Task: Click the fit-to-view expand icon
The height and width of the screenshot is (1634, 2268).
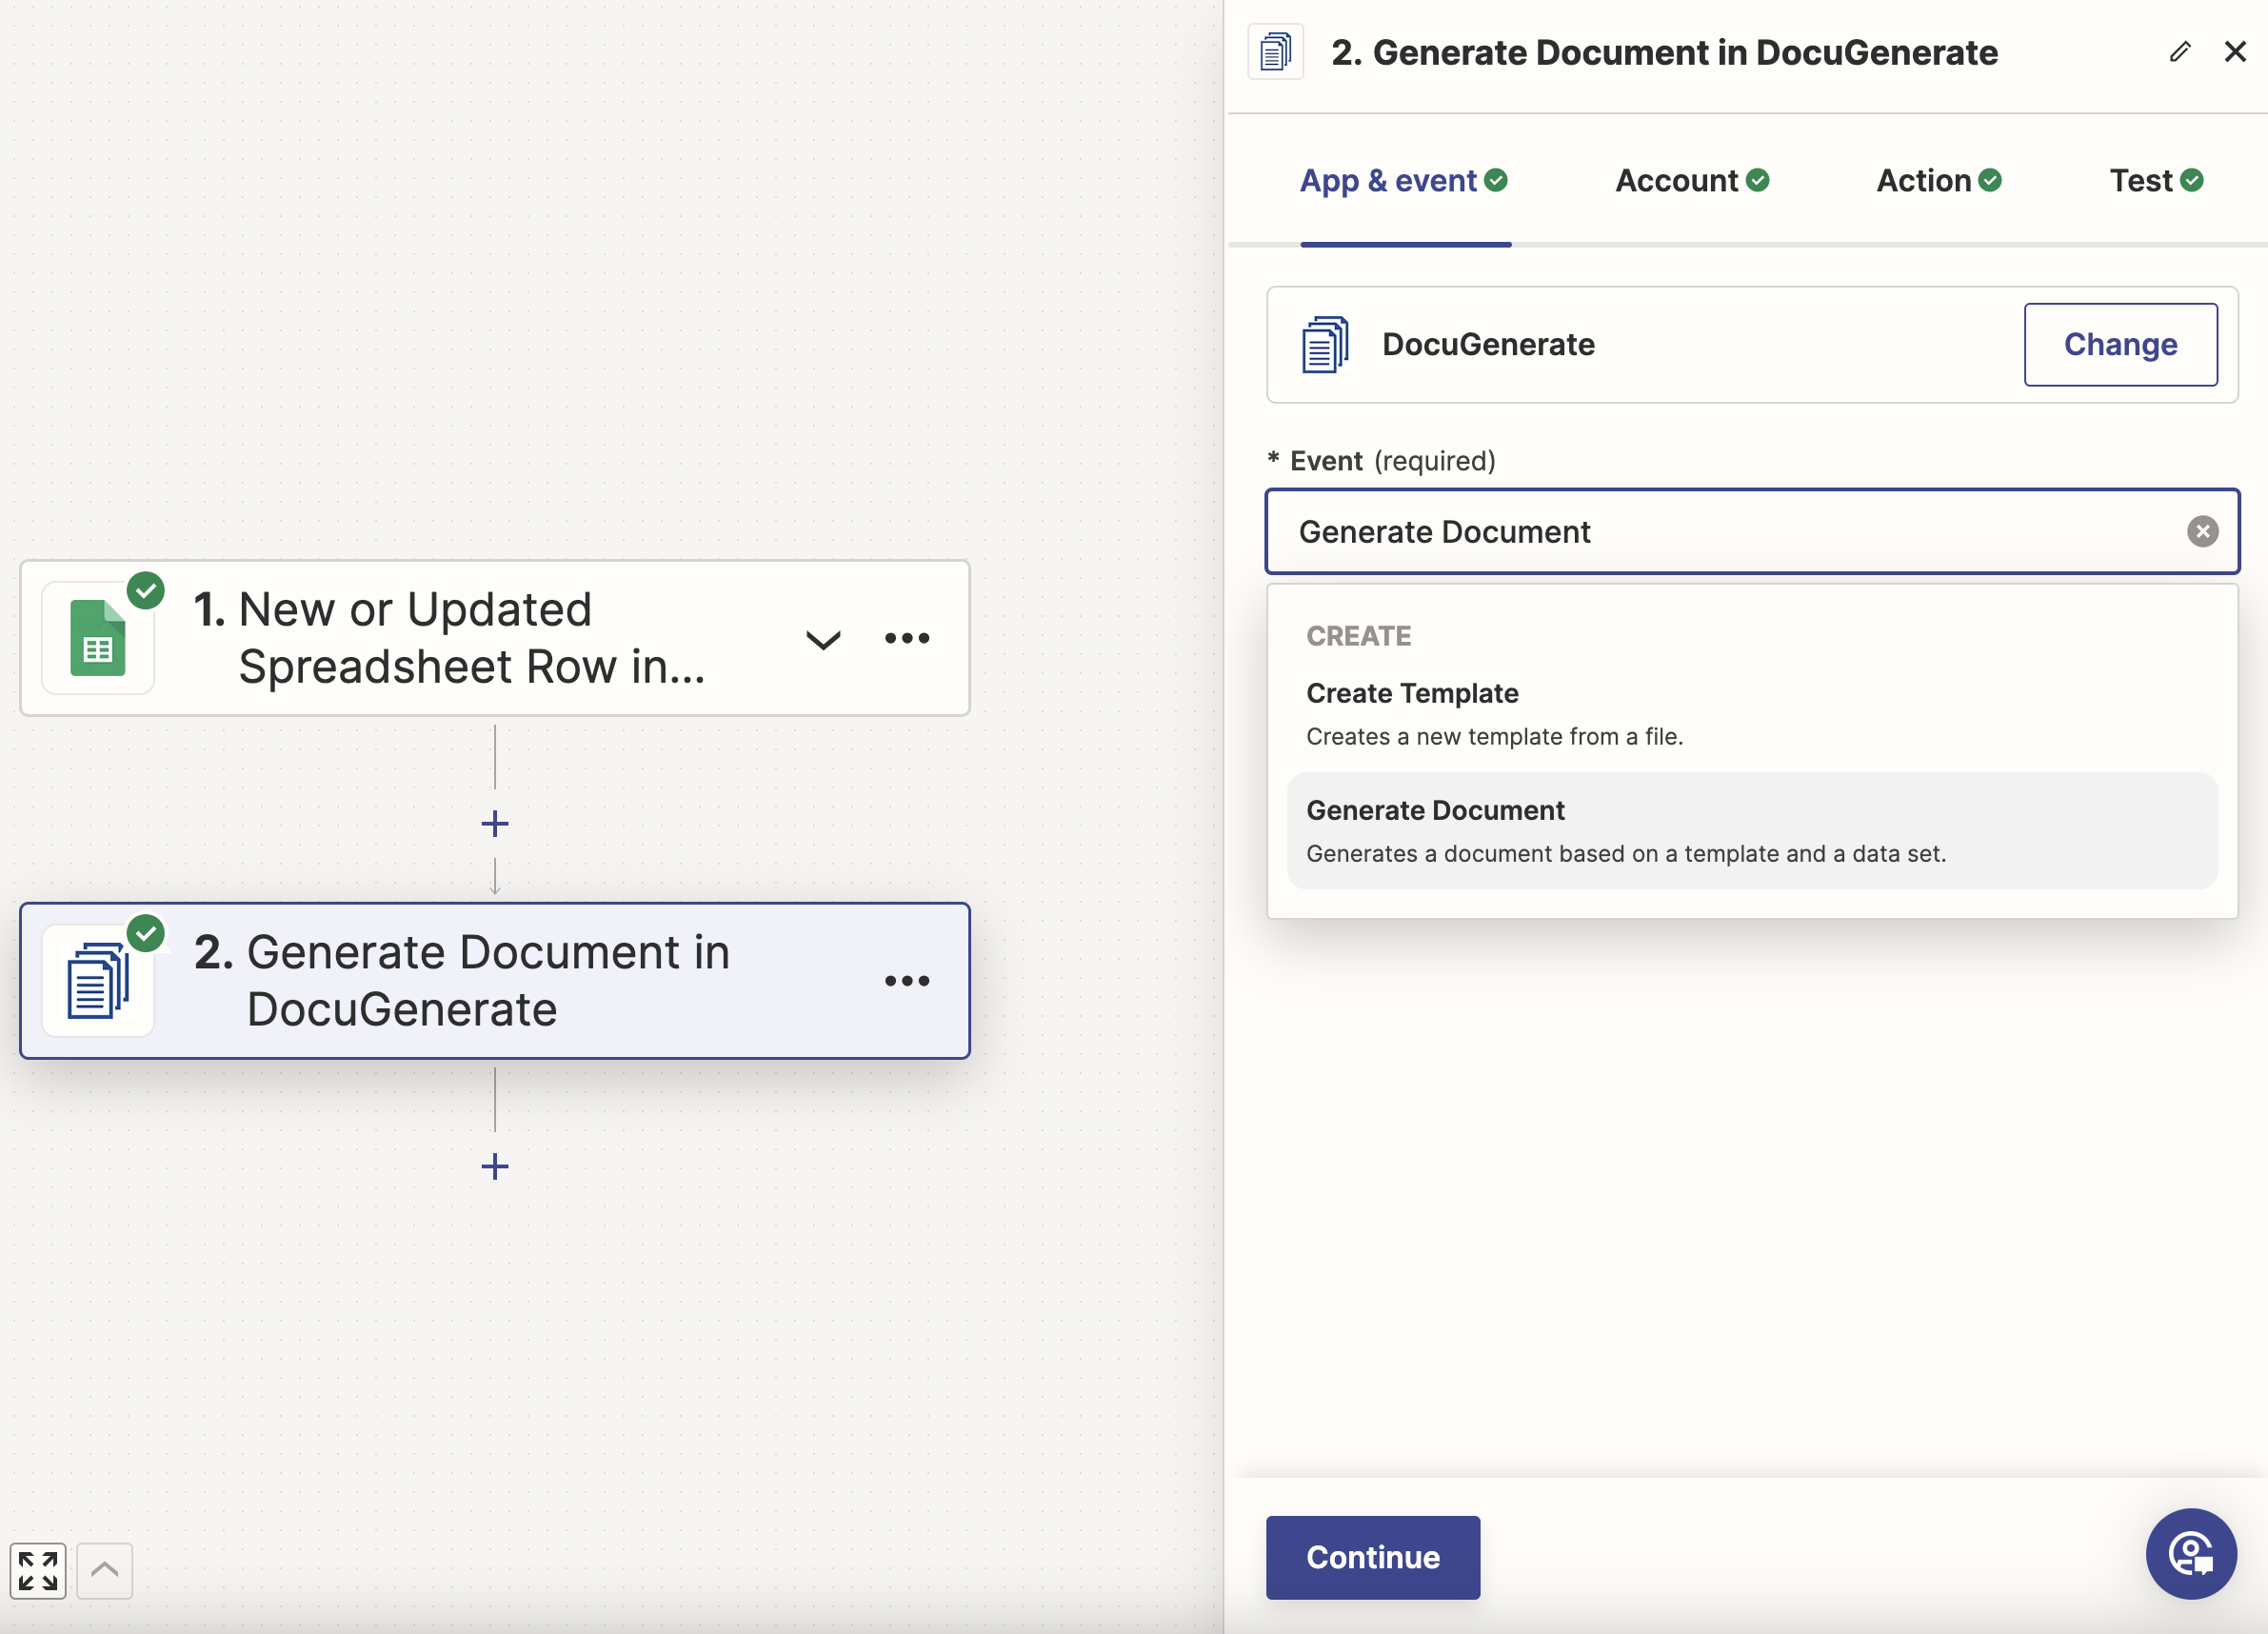Action: pos(38,1571)
